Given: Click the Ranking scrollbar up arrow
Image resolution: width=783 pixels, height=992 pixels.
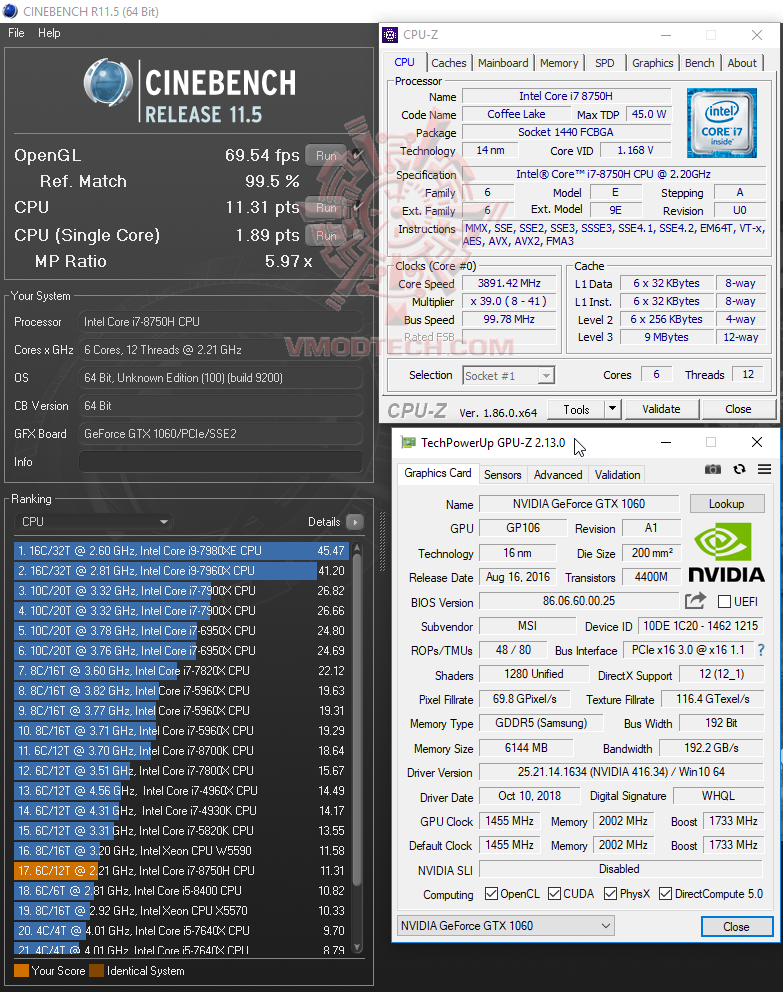Looking at the screenshot, I should click(x=357, y=548).
